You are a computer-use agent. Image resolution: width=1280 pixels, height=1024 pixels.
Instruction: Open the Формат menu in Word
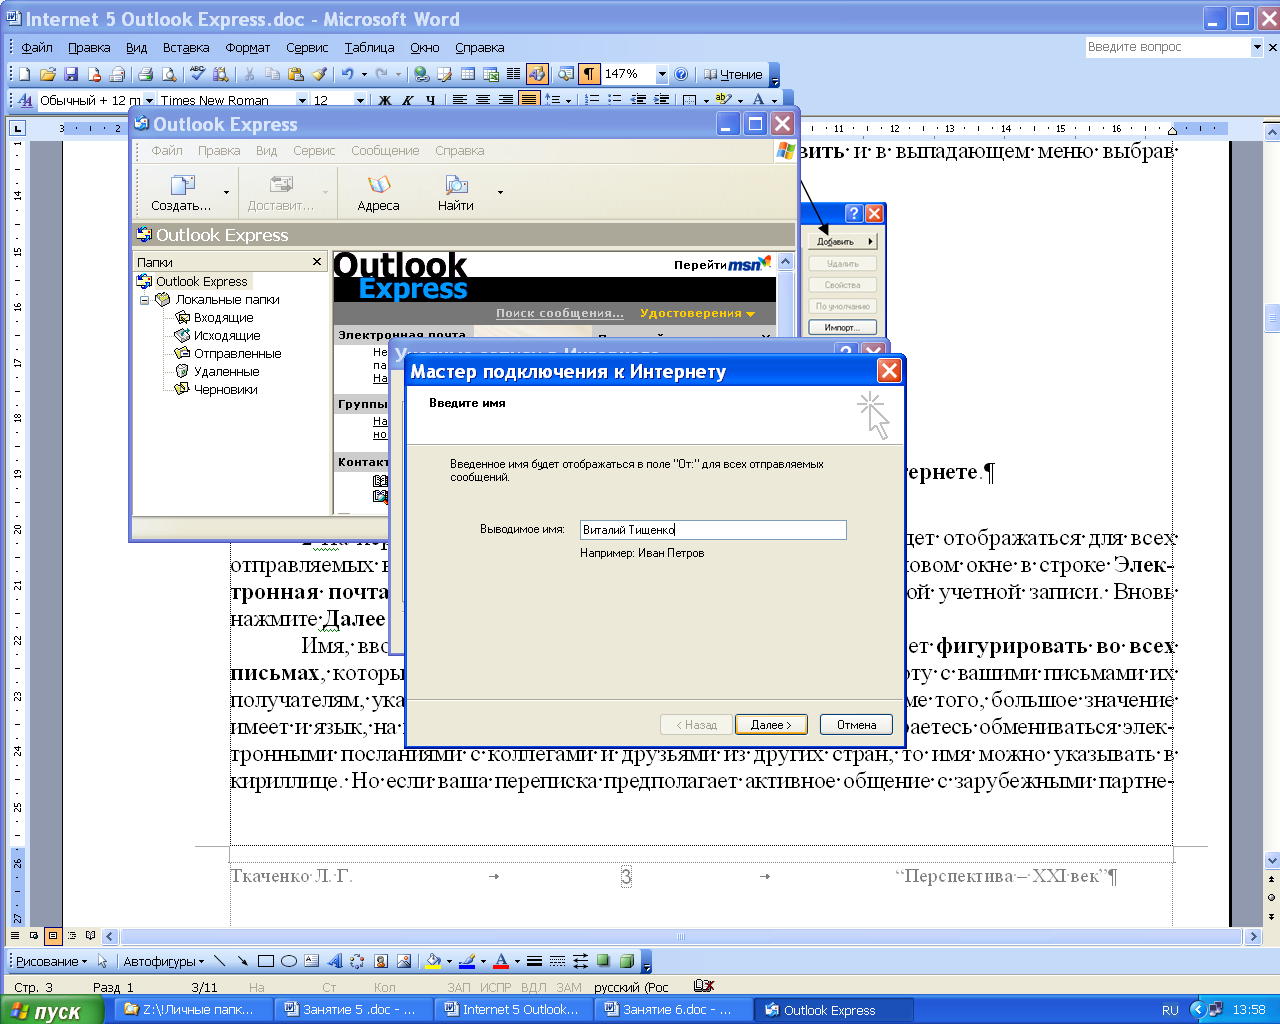point(247,47)
